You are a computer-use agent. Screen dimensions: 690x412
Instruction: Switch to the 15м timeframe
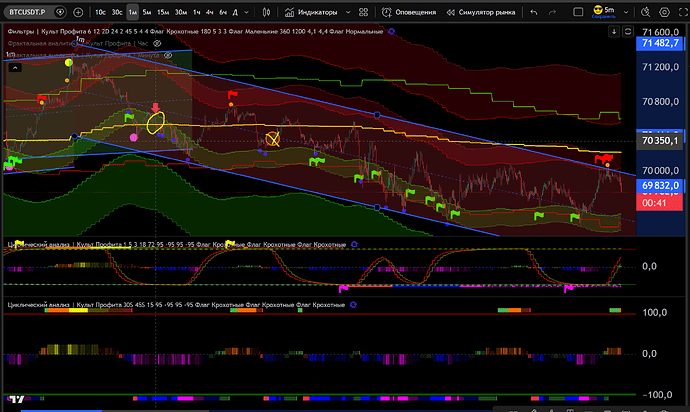pos(163,12)
